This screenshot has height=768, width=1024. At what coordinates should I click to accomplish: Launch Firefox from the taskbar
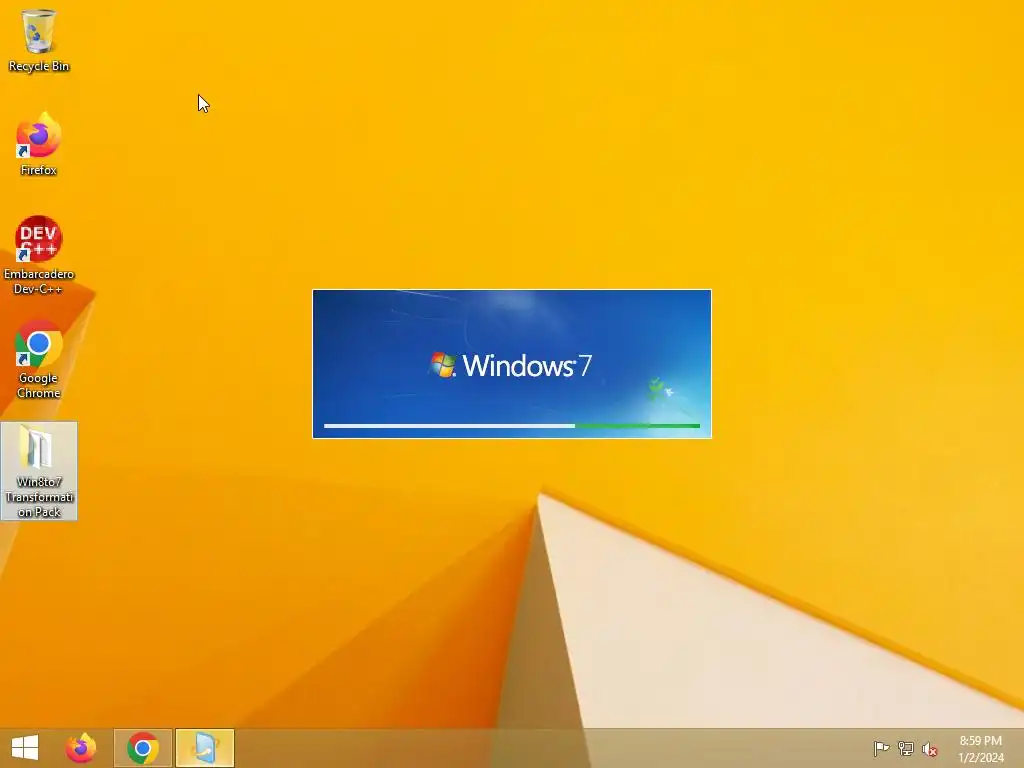80,748
